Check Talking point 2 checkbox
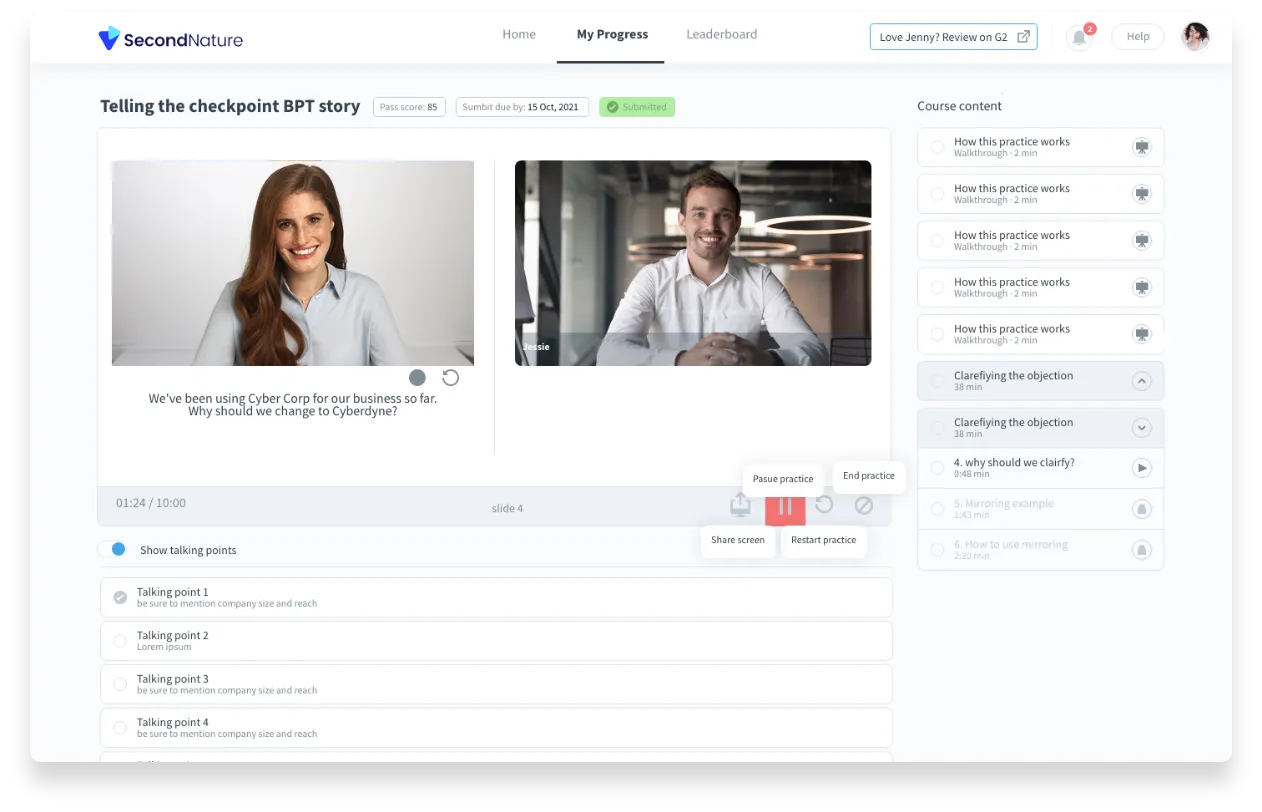 (x=120, y=641)
